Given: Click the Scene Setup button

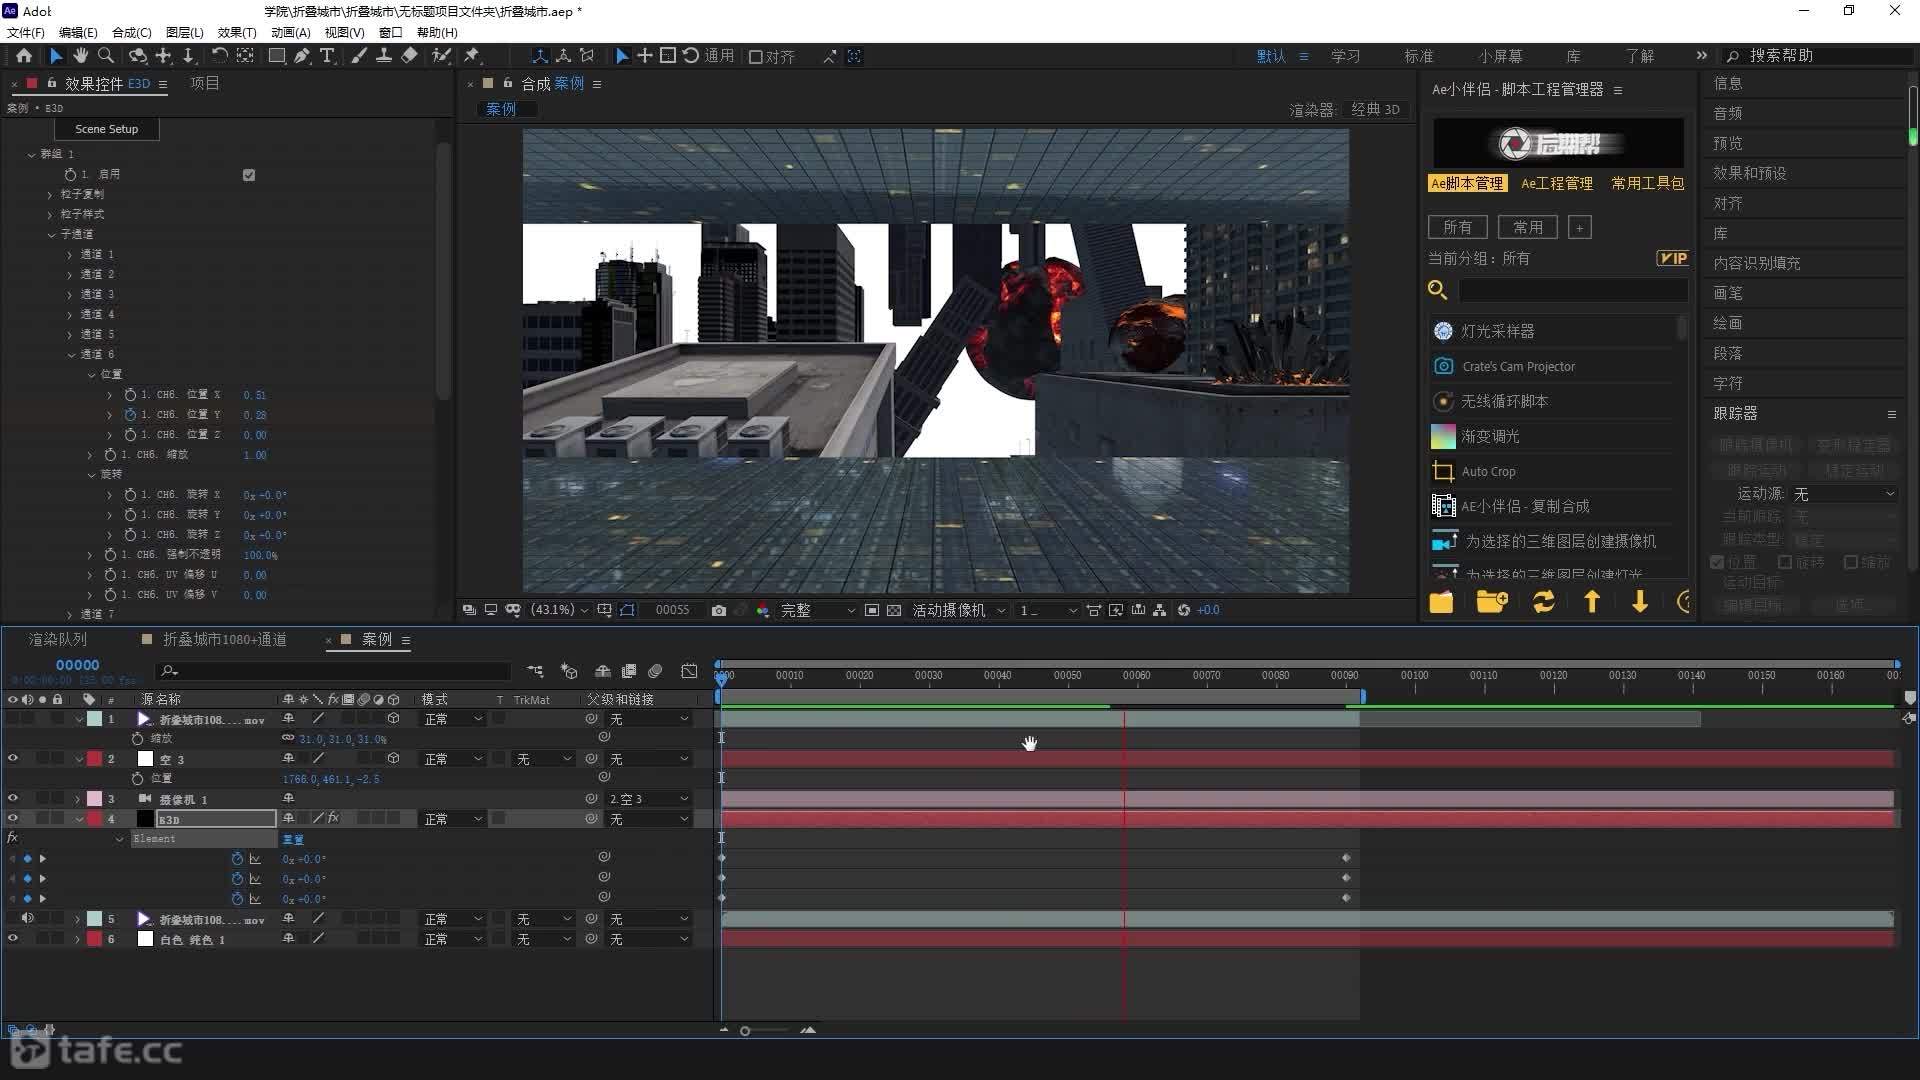Looking at the screenshot, I should coord(106,129).
